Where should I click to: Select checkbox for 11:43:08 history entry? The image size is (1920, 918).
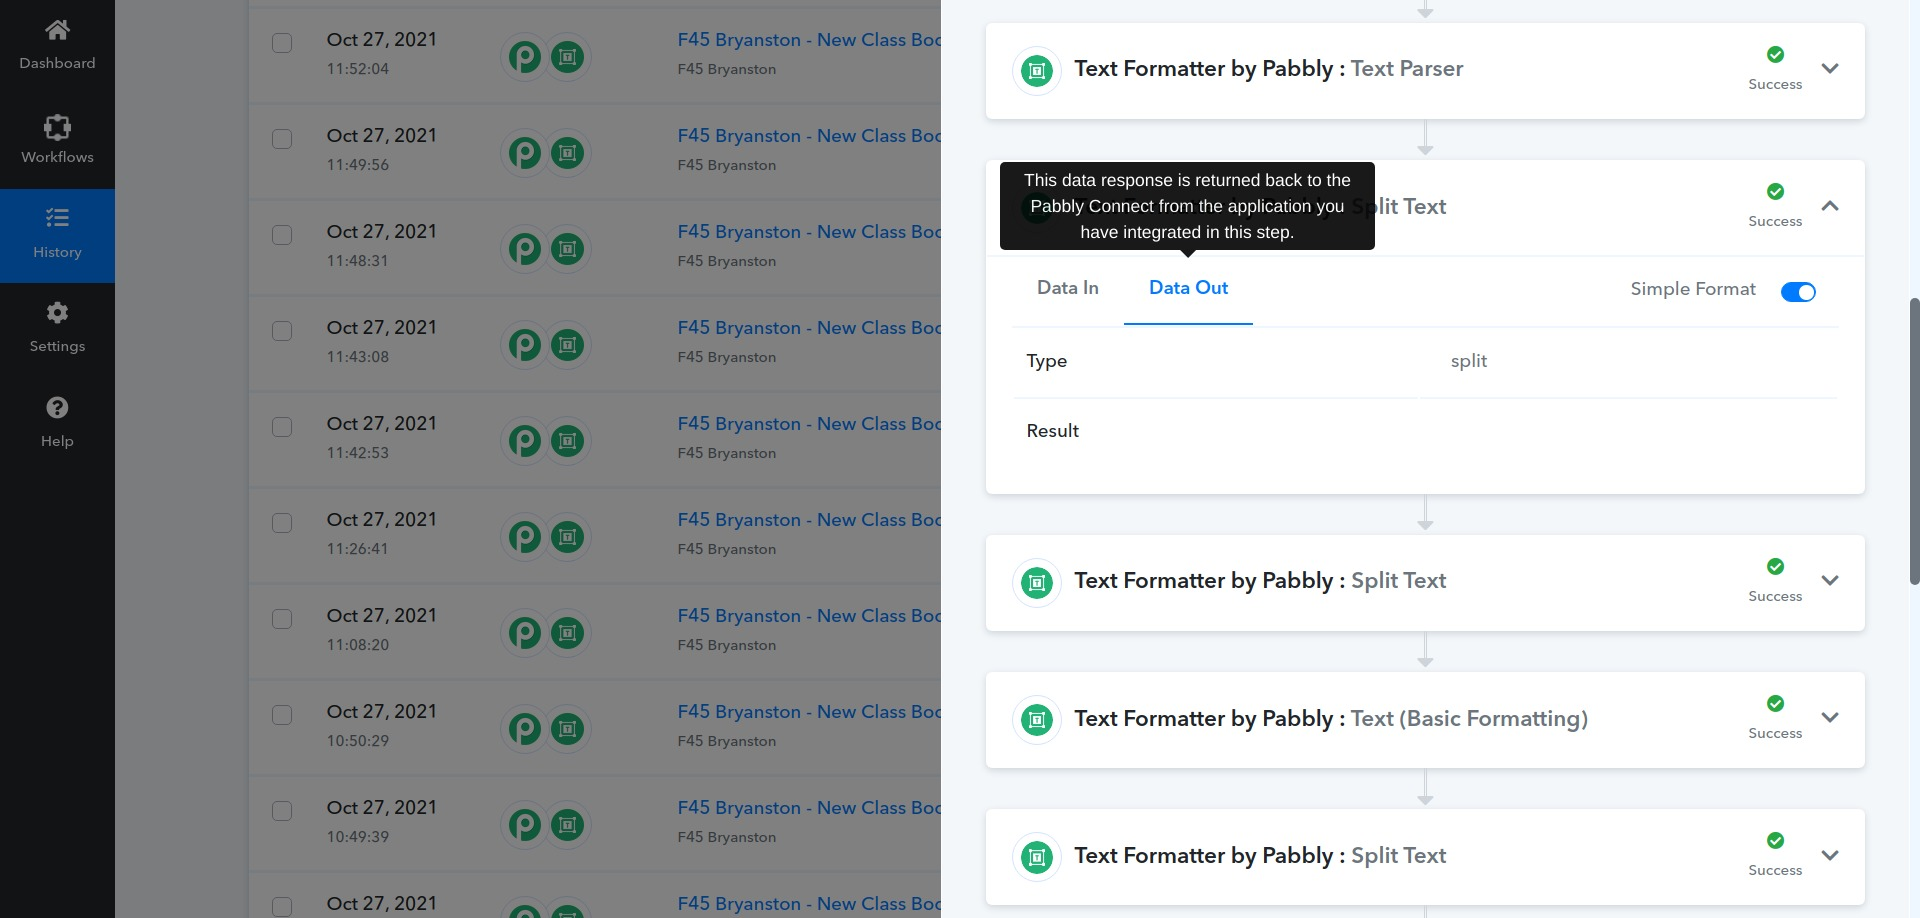[282, 331]
